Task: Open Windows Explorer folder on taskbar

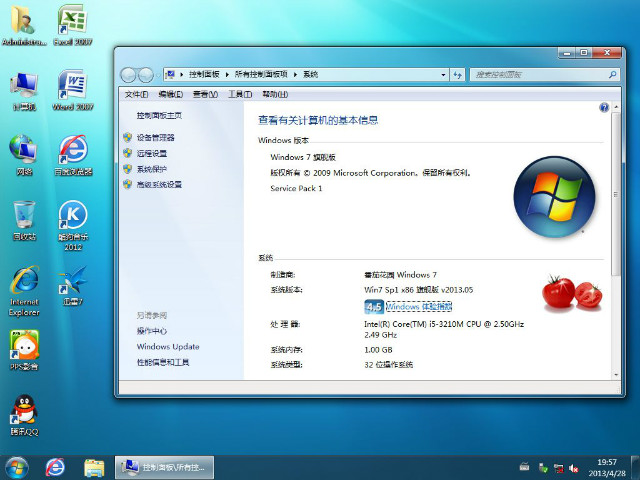Action: click(x=94, y=468)
